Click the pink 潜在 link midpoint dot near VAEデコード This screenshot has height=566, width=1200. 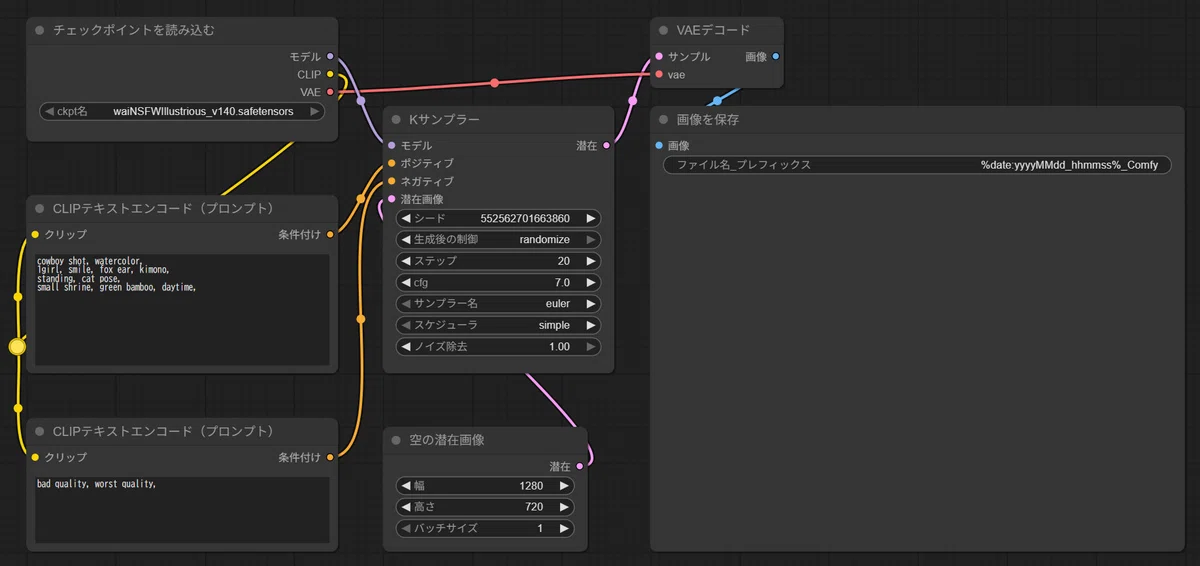point(632,101)
